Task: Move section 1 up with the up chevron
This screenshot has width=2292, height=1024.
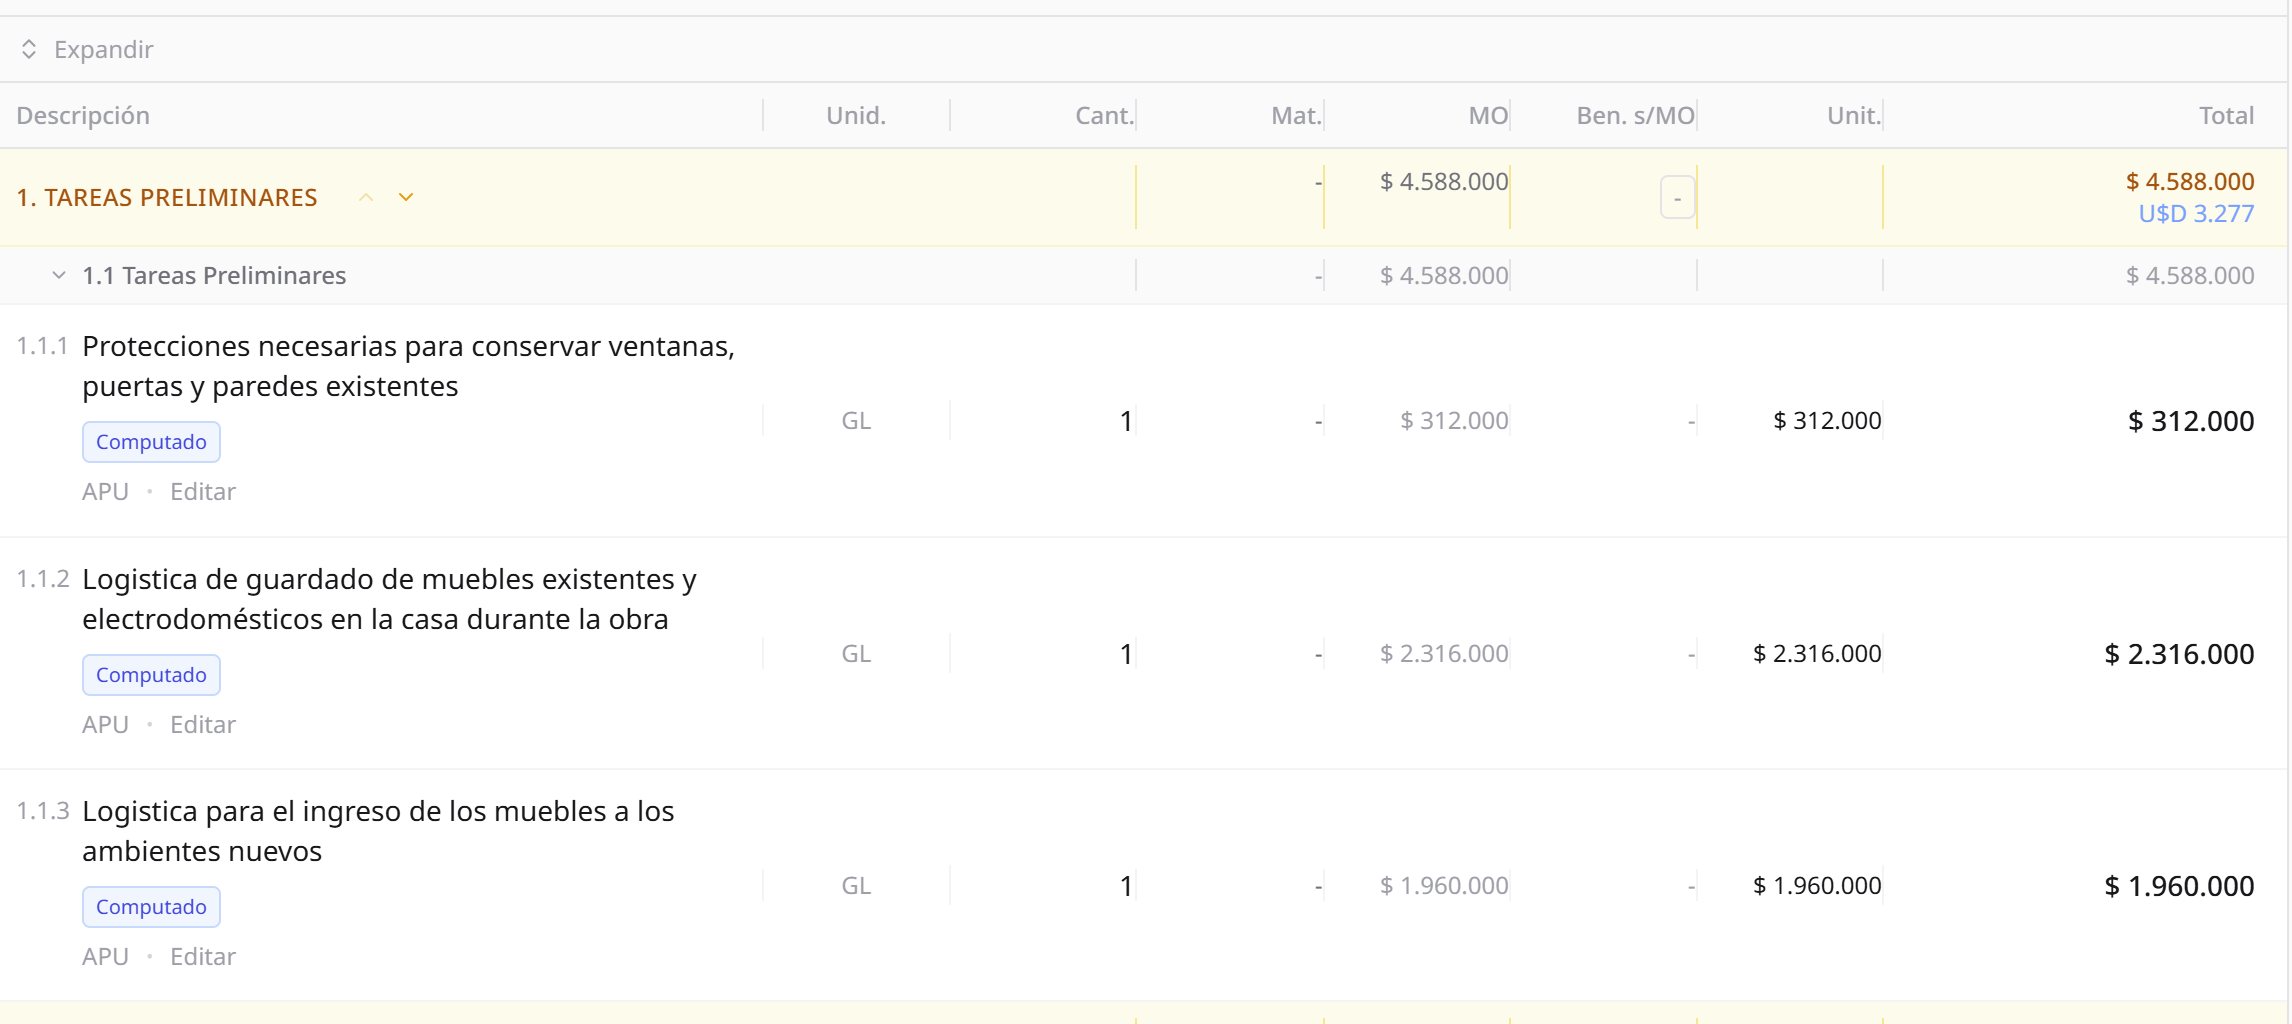Action: (x=366, y=197)
